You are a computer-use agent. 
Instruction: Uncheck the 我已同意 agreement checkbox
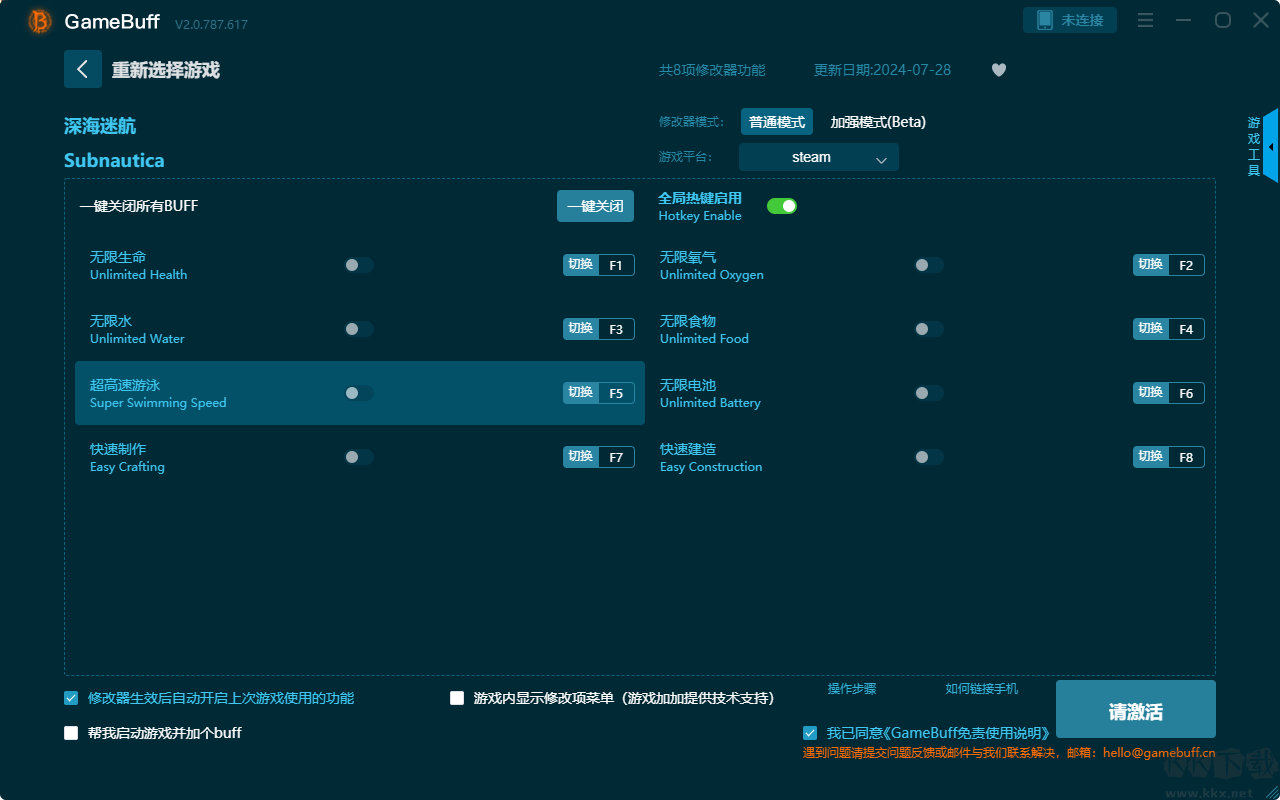(x=810, y=733)
